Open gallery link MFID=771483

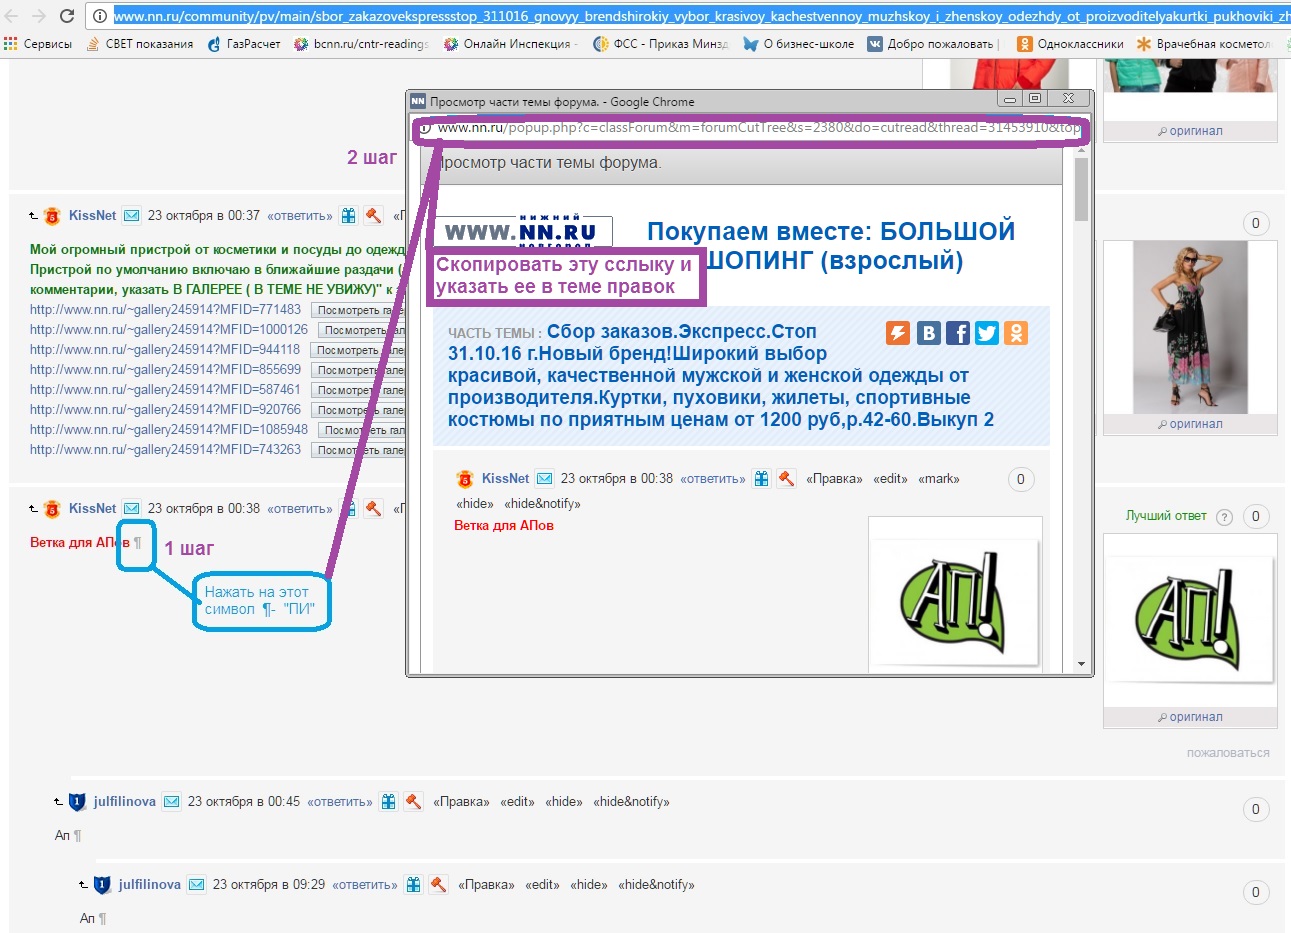165,310
